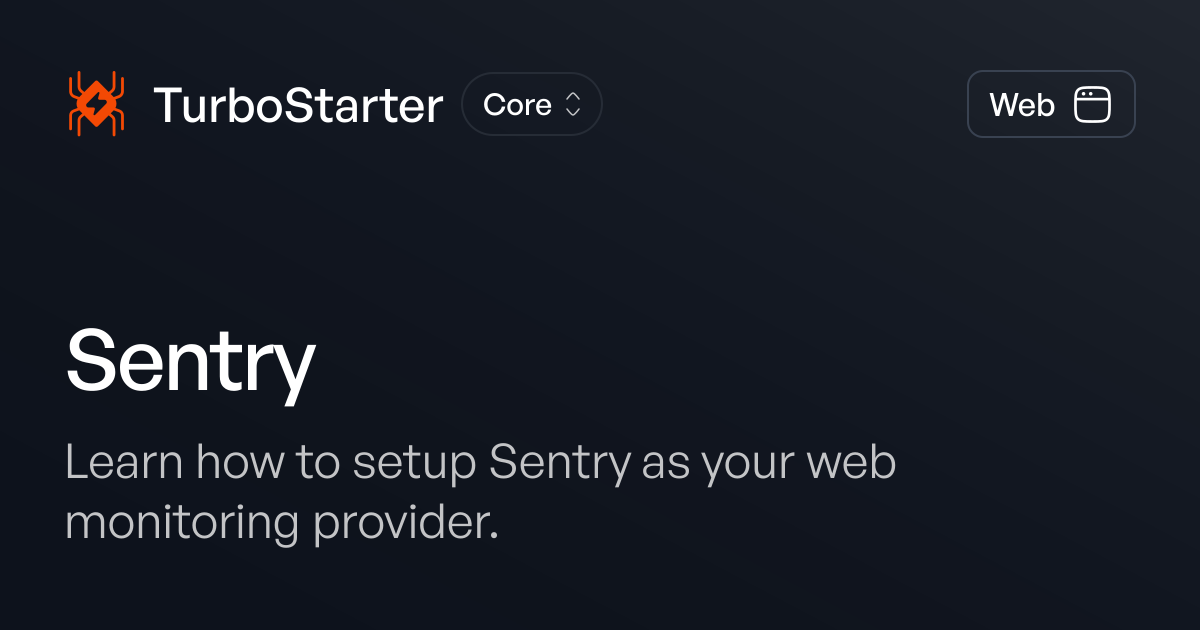The width and height of the screenshot is (1200, 630).
Task: Click the orange TurboStarter spider logo
Action: coord(96,104)
